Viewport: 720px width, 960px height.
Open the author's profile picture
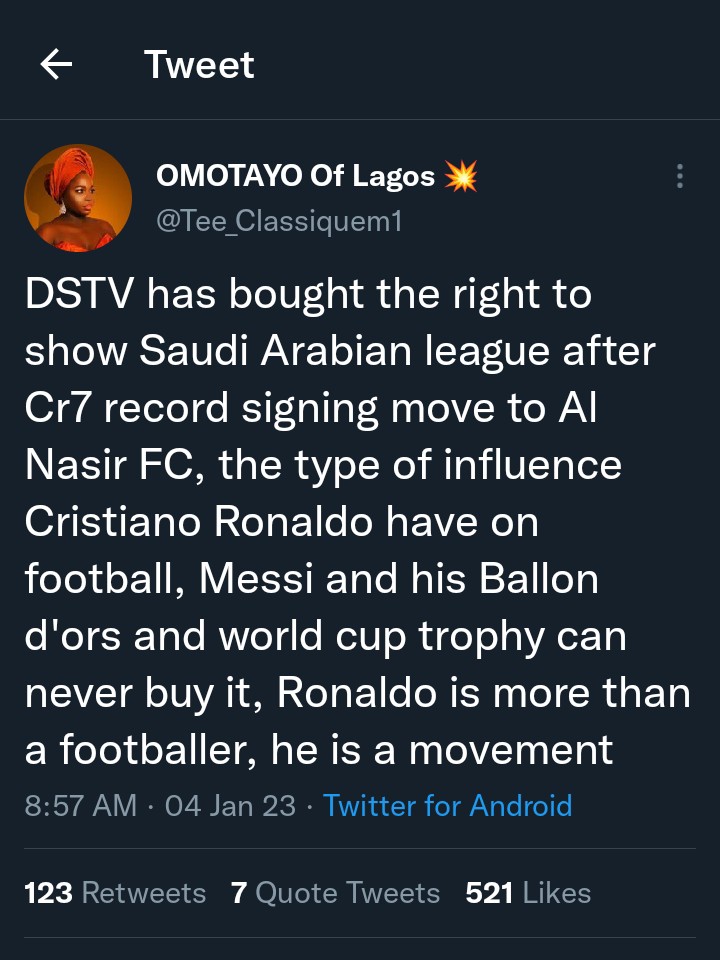tap(78, 197)
